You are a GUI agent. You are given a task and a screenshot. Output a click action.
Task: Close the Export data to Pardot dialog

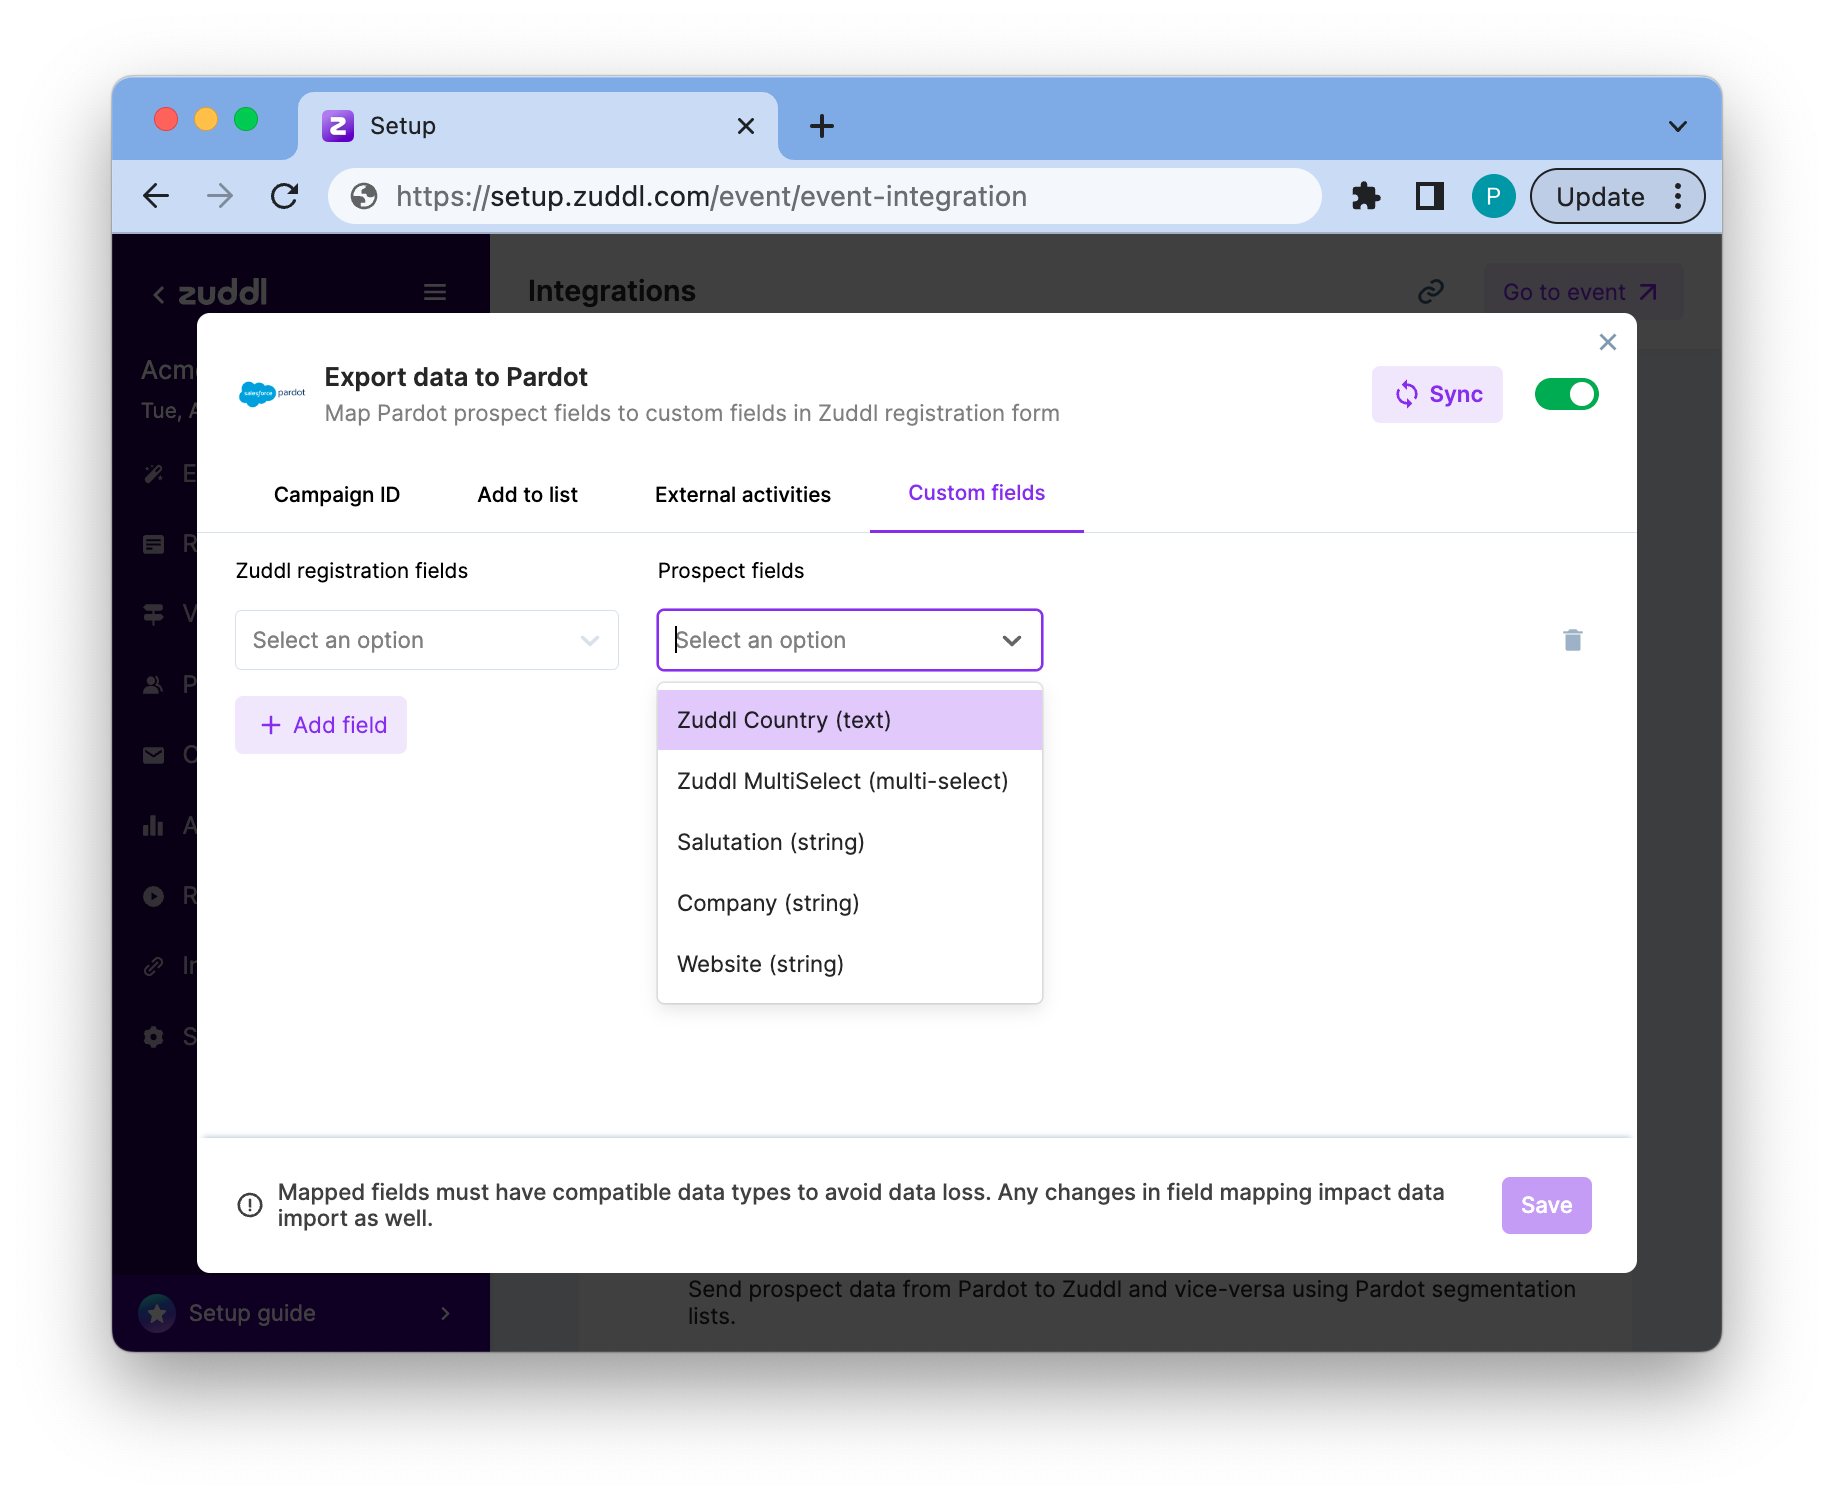tap(1607, 342)
